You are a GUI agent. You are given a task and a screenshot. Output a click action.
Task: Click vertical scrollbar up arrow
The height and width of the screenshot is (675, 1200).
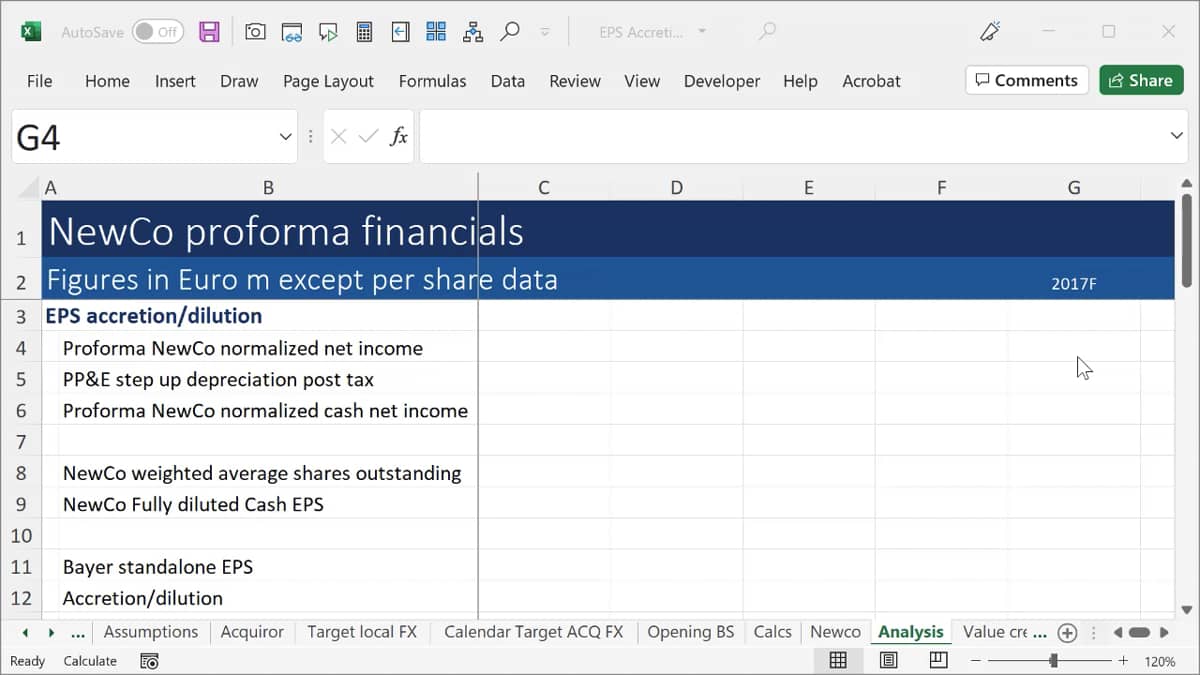pyautogui.click(x=1187, y=185)
